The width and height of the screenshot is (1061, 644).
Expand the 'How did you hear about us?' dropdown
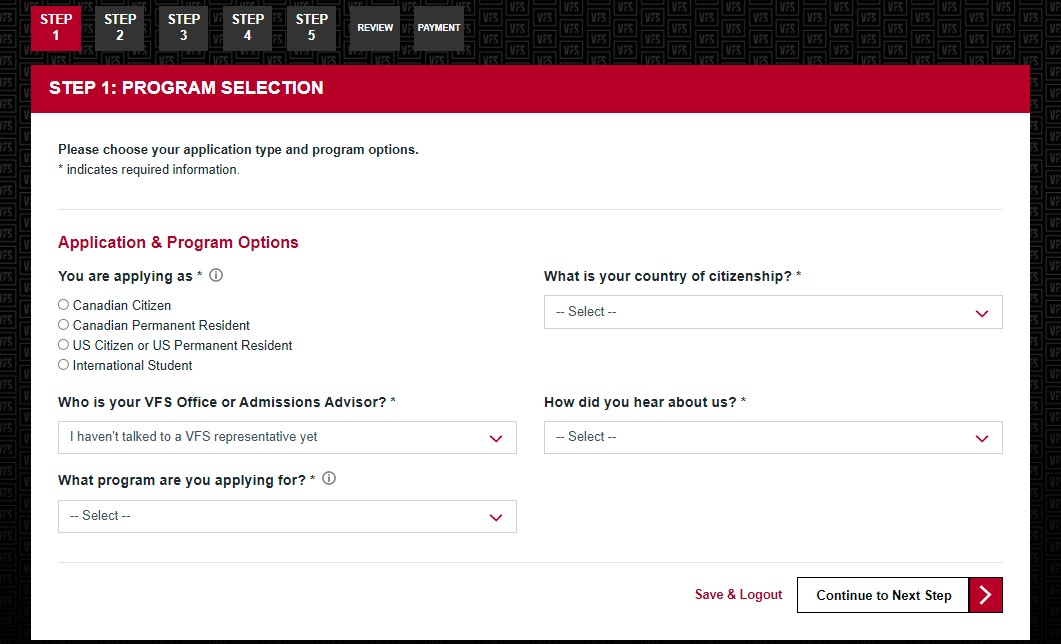click(773, 438)
